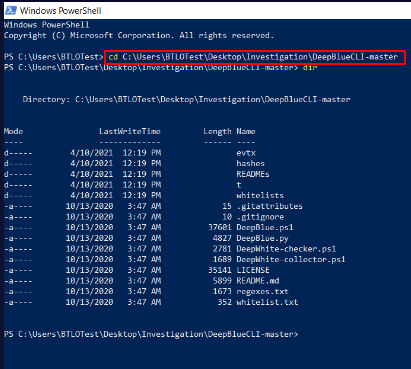411x369 pixels.
Task: Click the -a---- mode of regexes.txt row
Action: [x=18, y=292]
